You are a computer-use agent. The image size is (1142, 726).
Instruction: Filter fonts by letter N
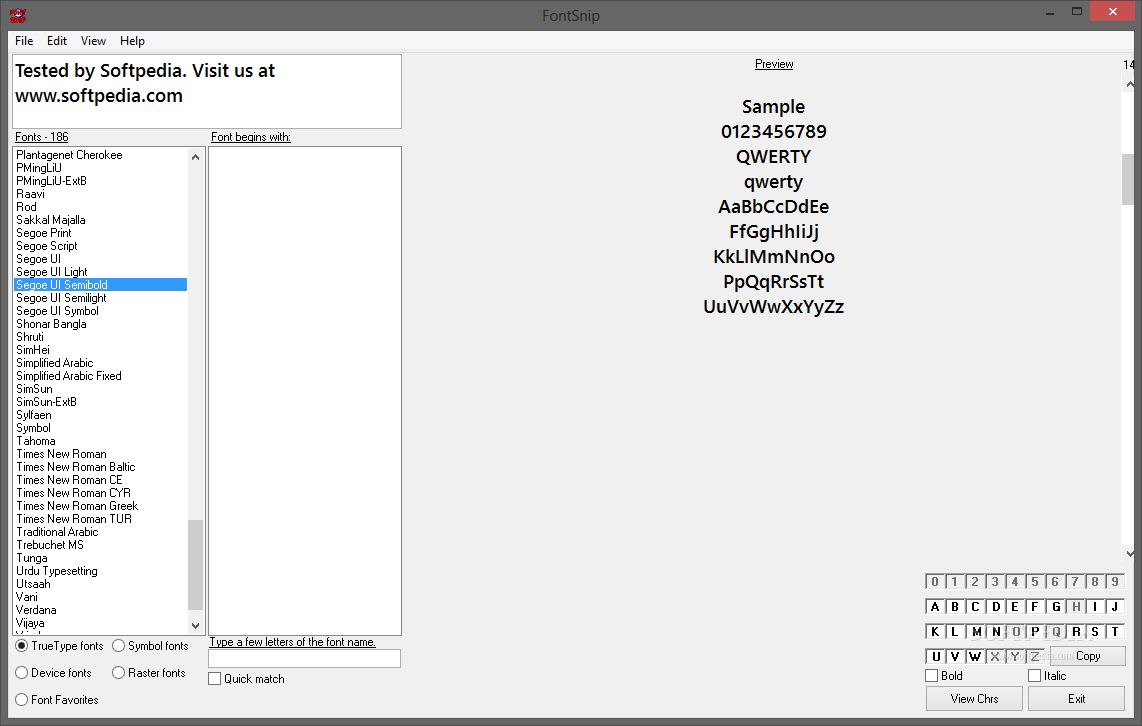(x=996, y=631)
